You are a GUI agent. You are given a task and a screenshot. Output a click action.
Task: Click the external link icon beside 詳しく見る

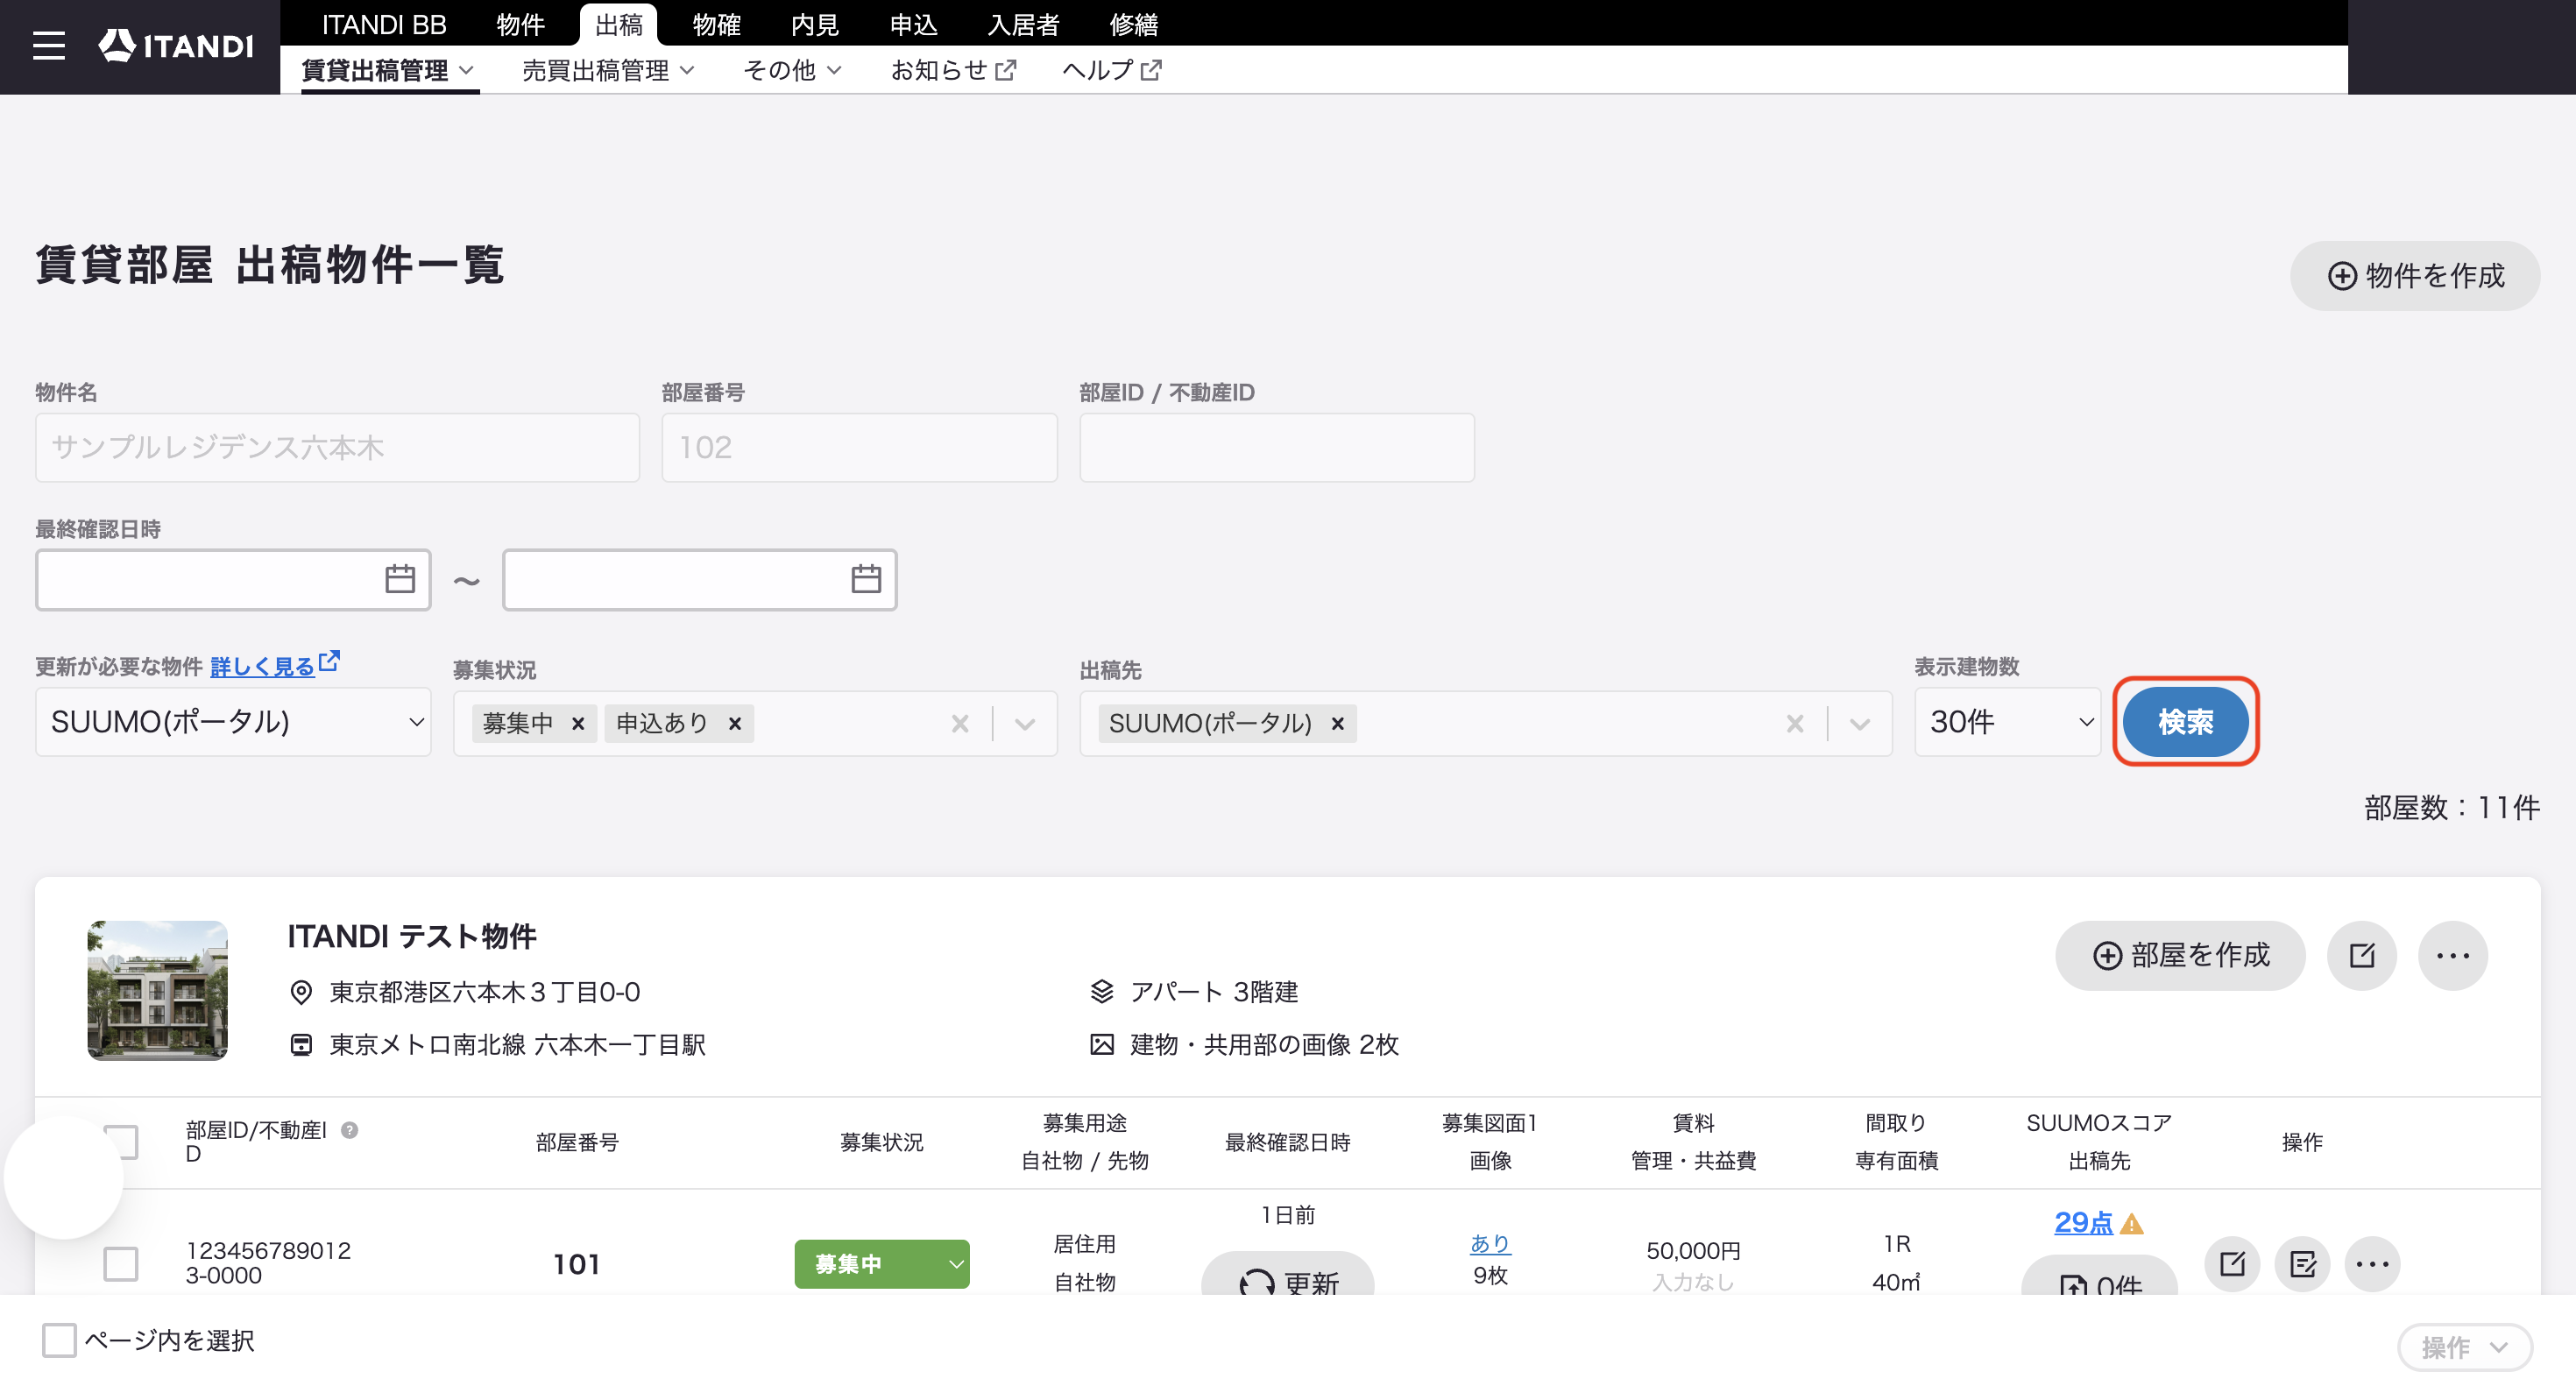(x=329, y=662)
